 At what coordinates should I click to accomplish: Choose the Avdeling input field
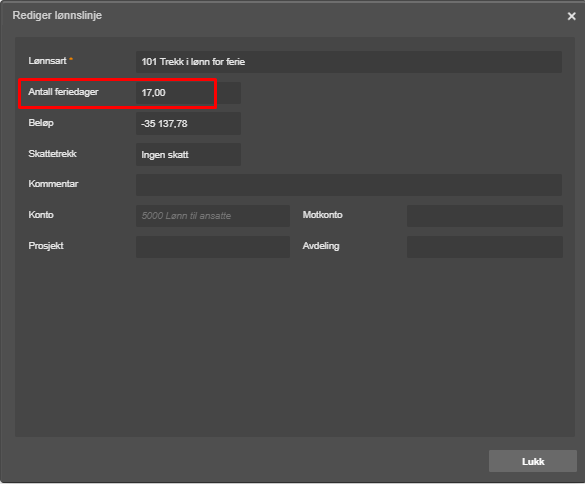(x=485, y=247)
